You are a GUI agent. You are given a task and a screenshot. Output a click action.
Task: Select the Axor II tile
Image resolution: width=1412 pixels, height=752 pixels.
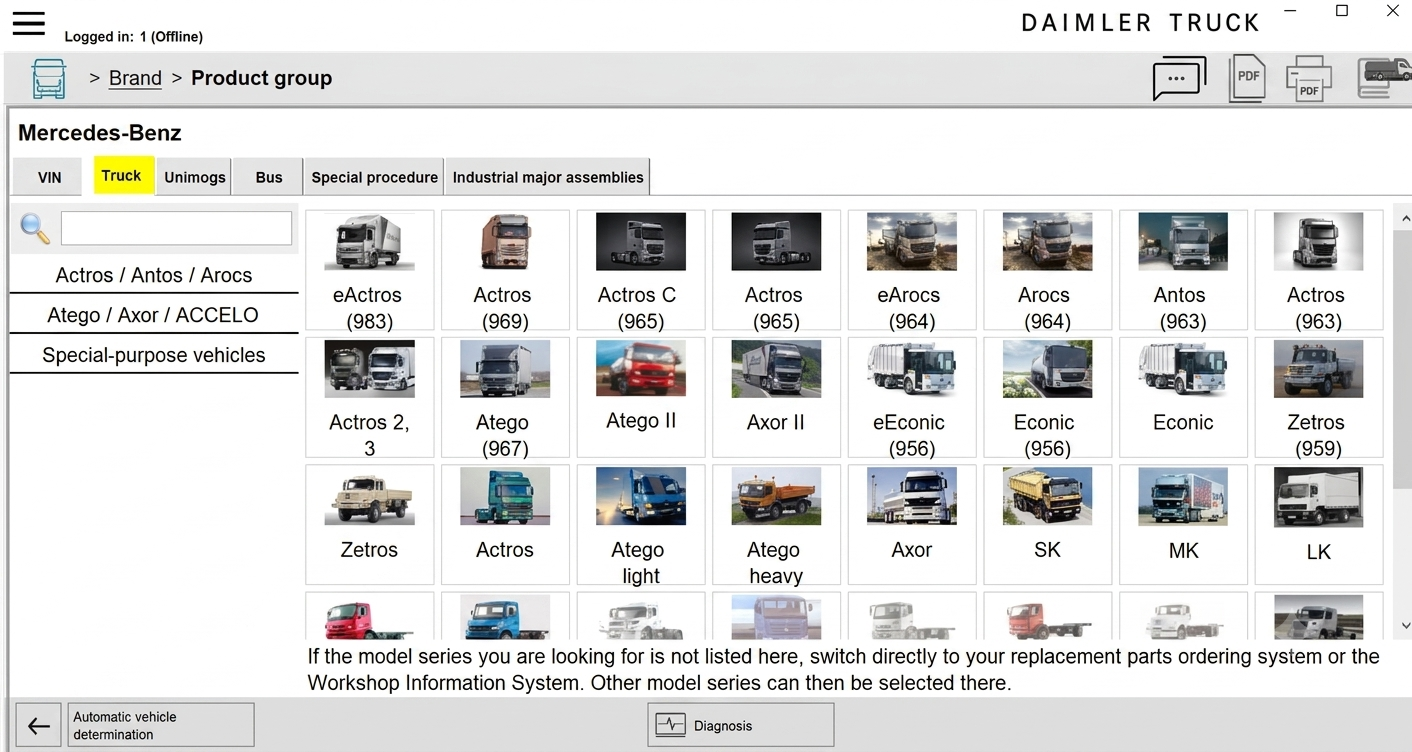[x=776, y=397]
